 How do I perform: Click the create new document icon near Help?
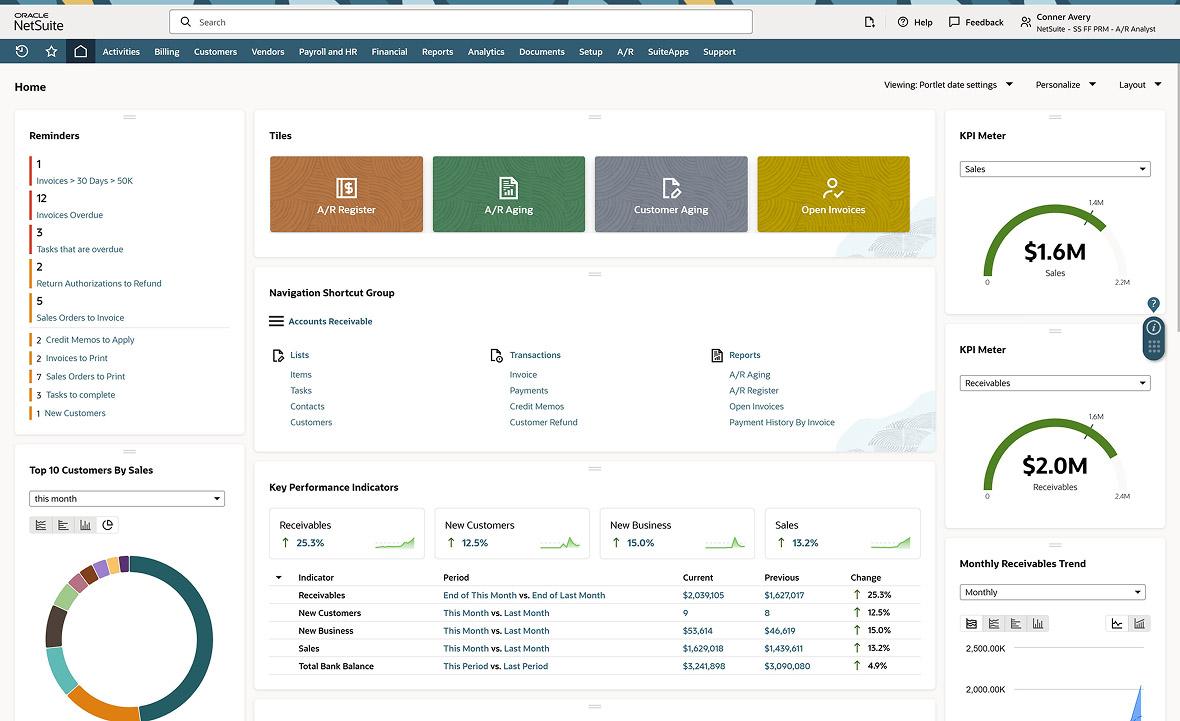click(869, 22)
